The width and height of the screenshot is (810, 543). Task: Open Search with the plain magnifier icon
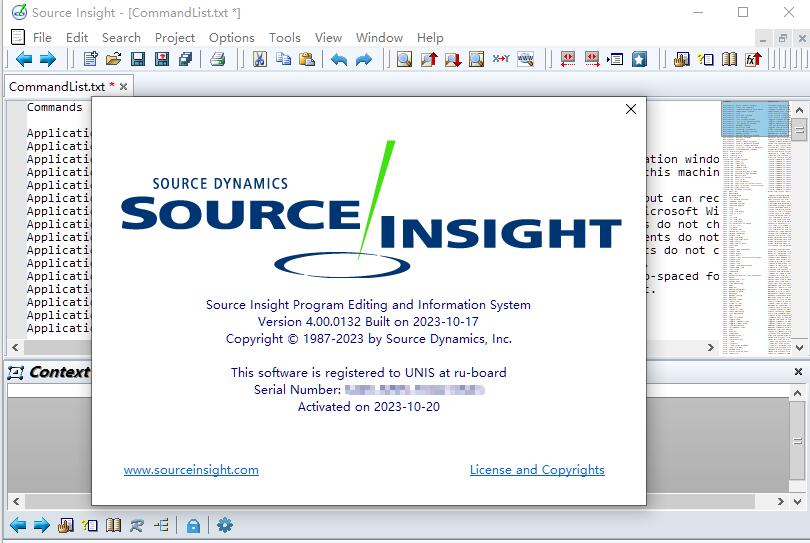point(404,59)
